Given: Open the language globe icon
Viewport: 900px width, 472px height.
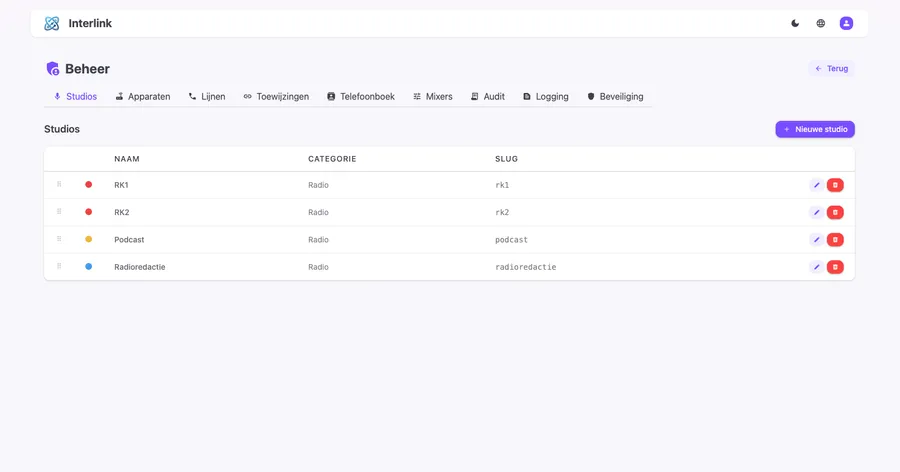Looking at the screenshot, I should 821,24.
